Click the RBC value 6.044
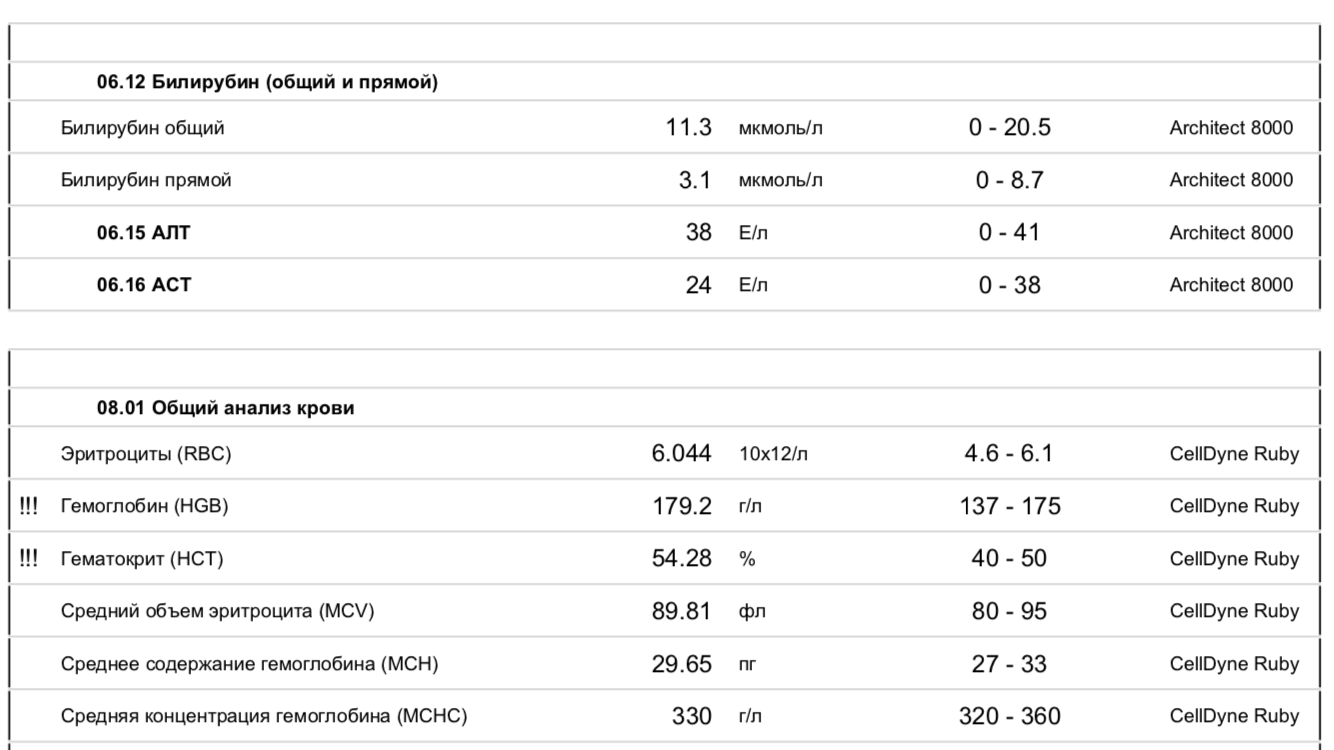The image size is (1334, 750). click(681, 454)
